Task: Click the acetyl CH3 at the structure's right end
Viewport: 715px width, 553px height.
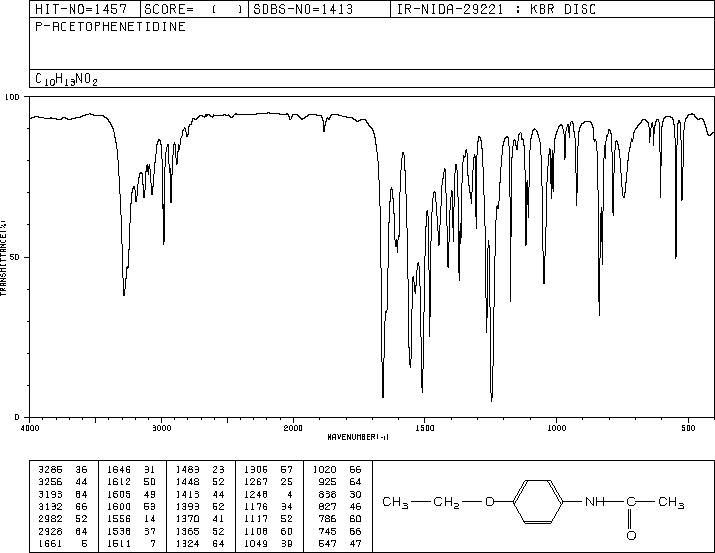Action: 671,502
